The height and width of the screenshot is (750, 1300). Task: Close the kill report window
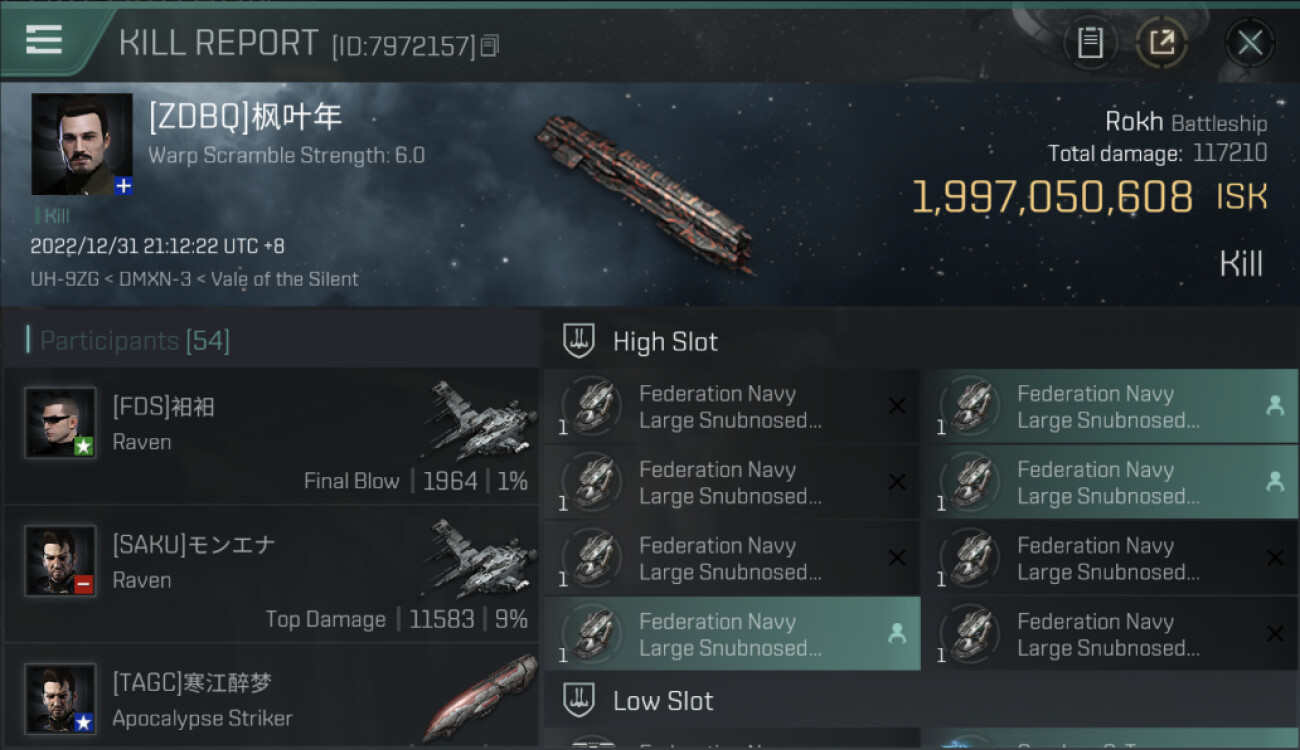(1249, 42)
